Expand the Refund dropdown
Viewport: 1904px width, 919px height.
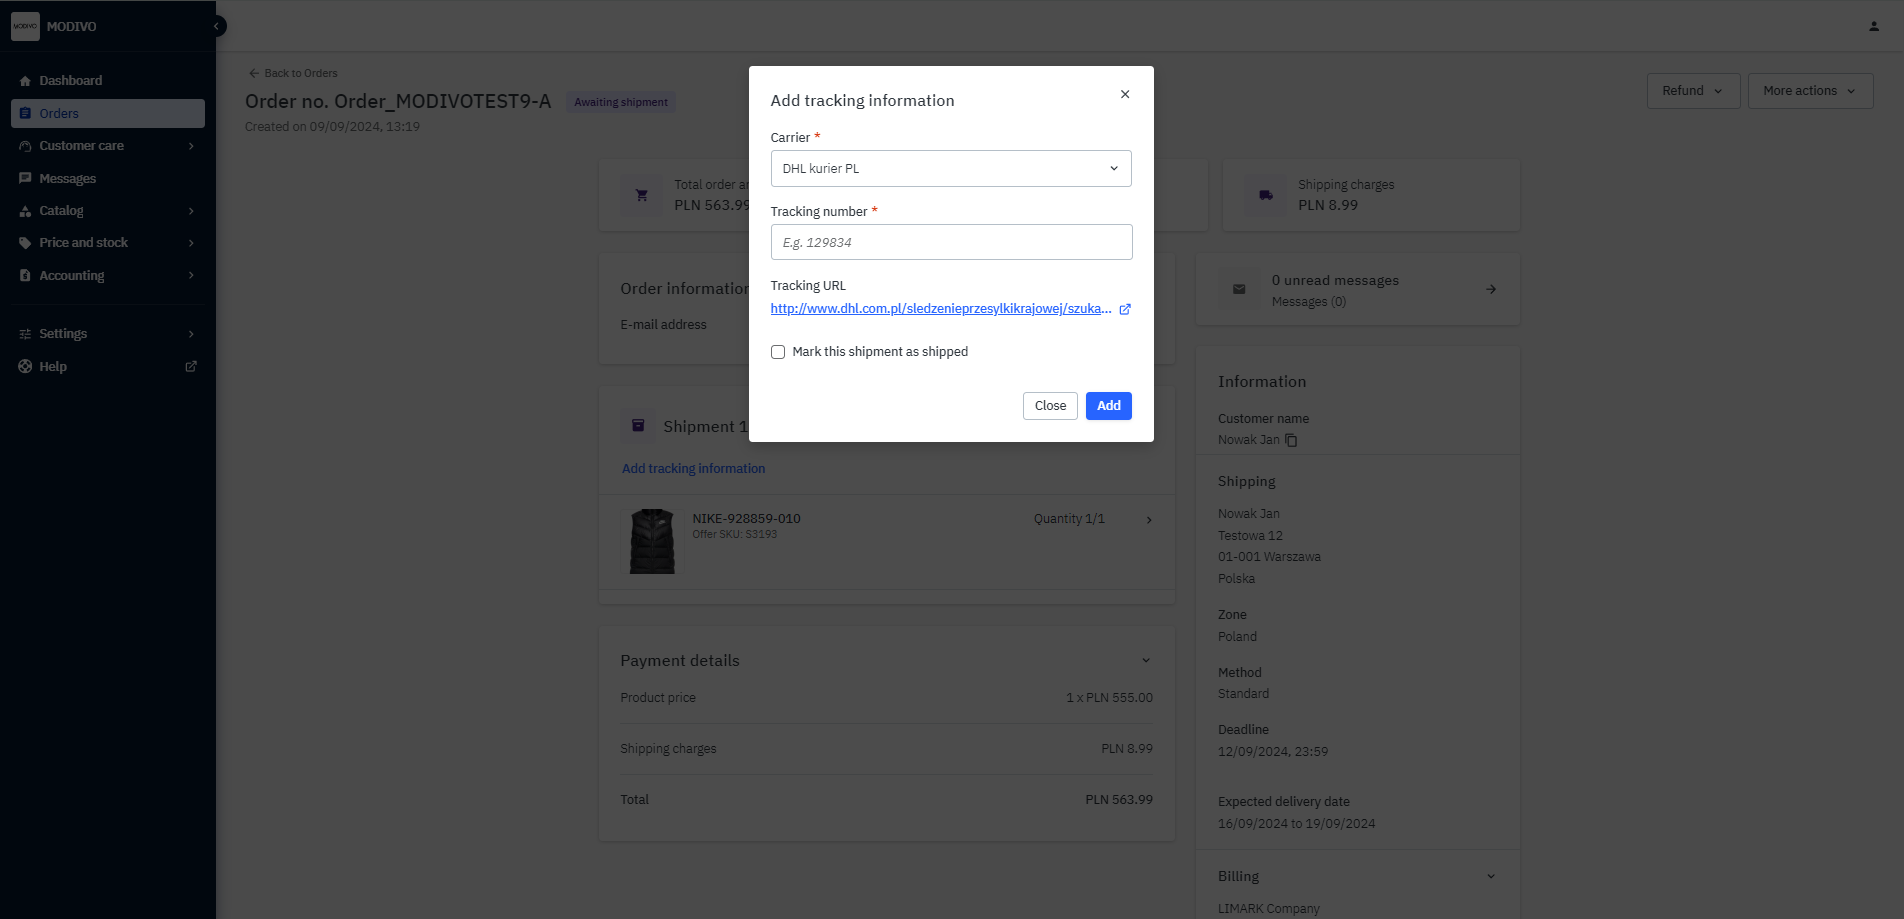(x=1693, y=91)
